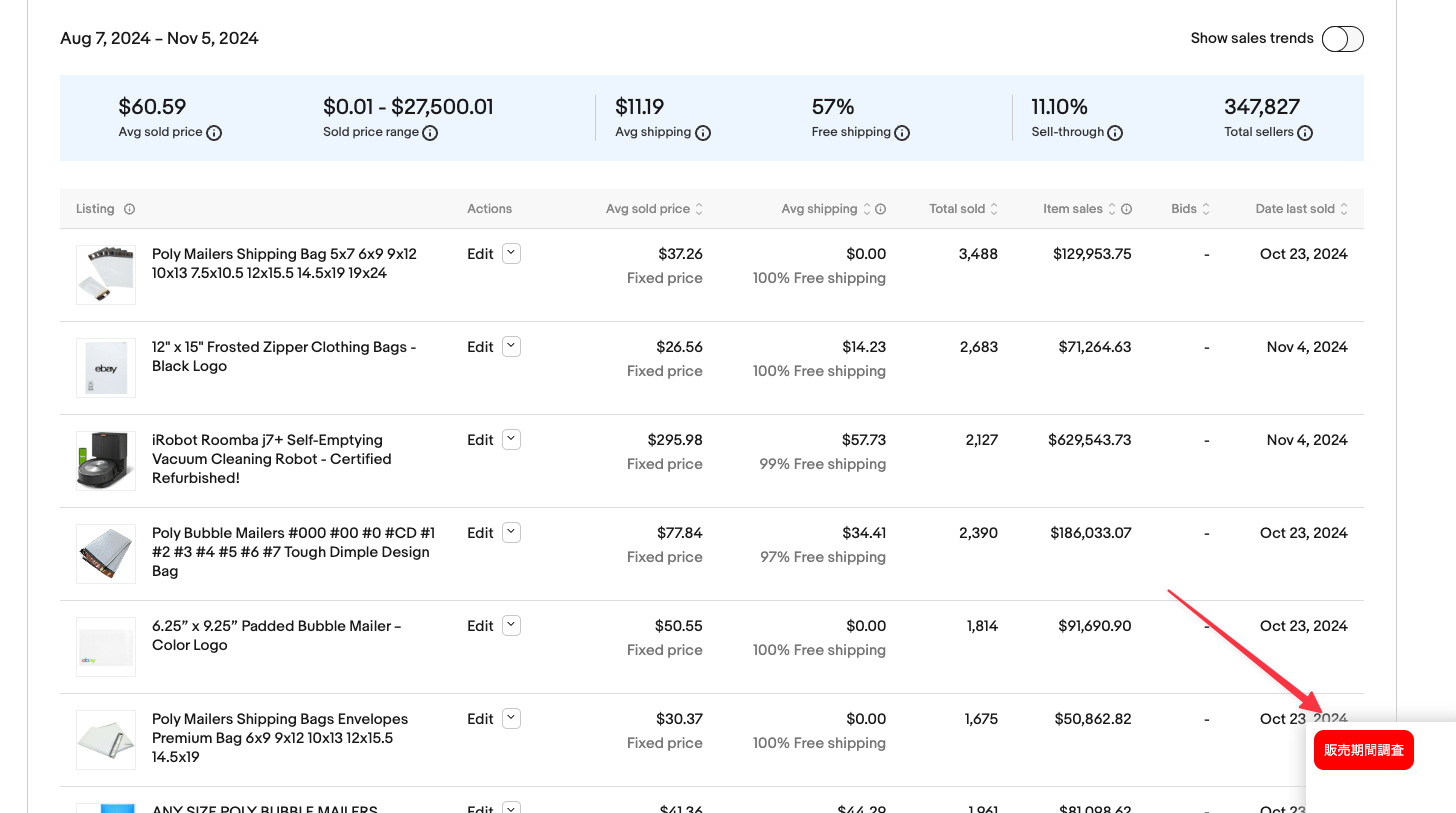Screen dimensions: 1456x813
Task: Open info icon beside Avg sold price stat
Action: 214,133
